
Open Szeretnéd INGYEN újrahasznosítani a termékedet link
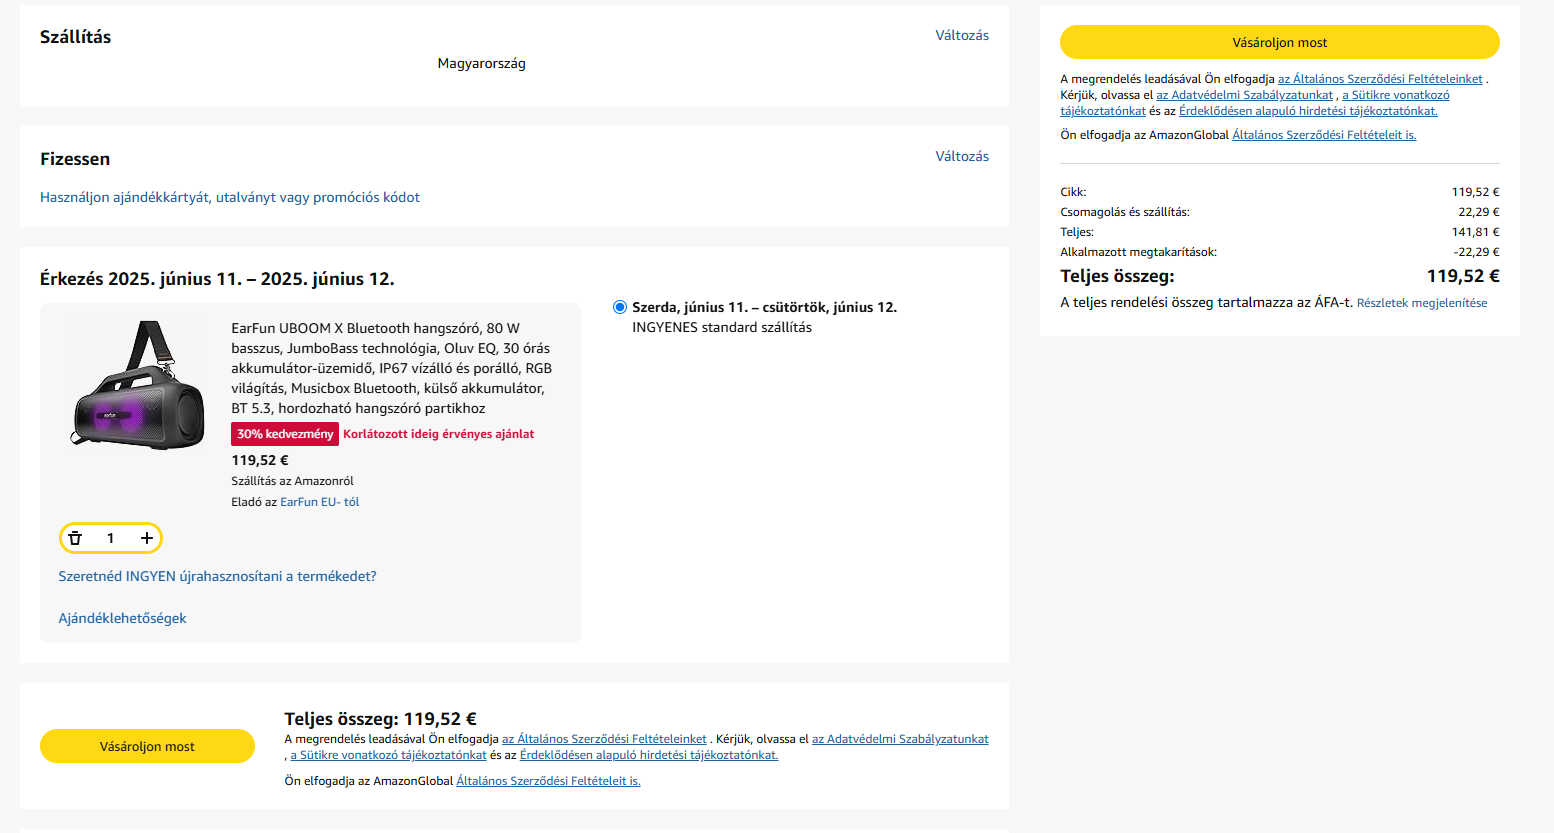tap(217, 576)
